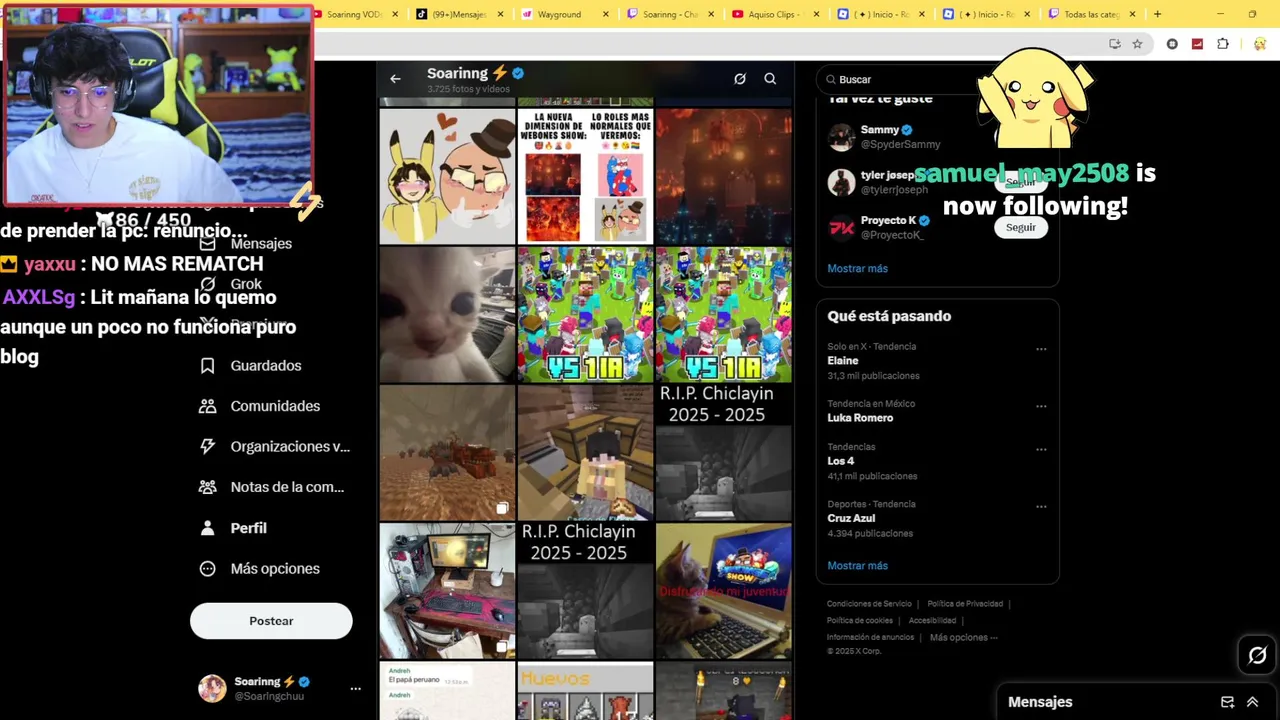Open desk setup photo thumbnail
The image size is (1280, 720).
click(447, 592)
